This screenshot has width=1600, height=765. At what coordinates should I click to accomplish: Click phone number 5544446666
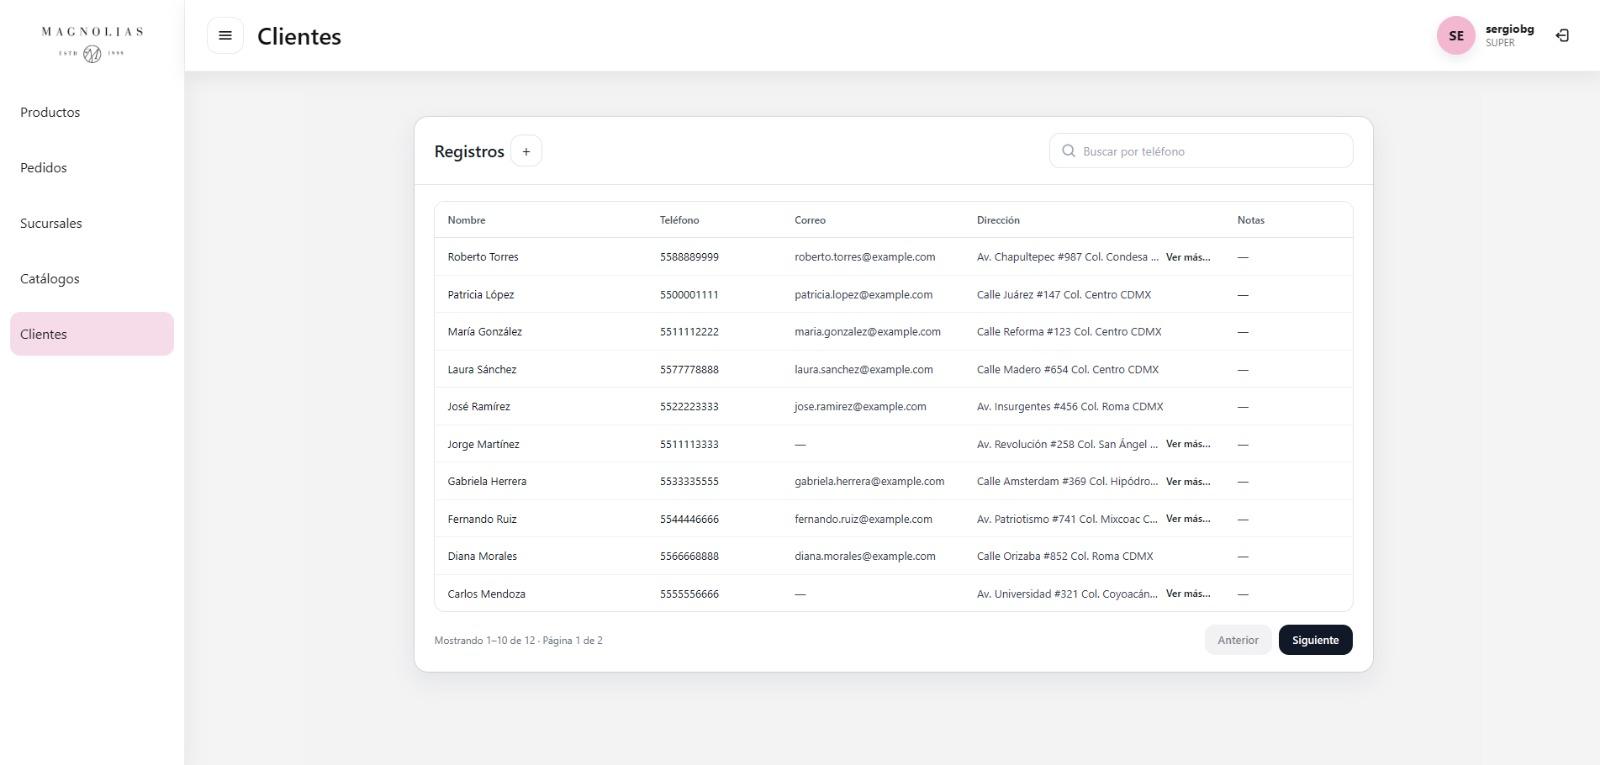pos(689,519)
